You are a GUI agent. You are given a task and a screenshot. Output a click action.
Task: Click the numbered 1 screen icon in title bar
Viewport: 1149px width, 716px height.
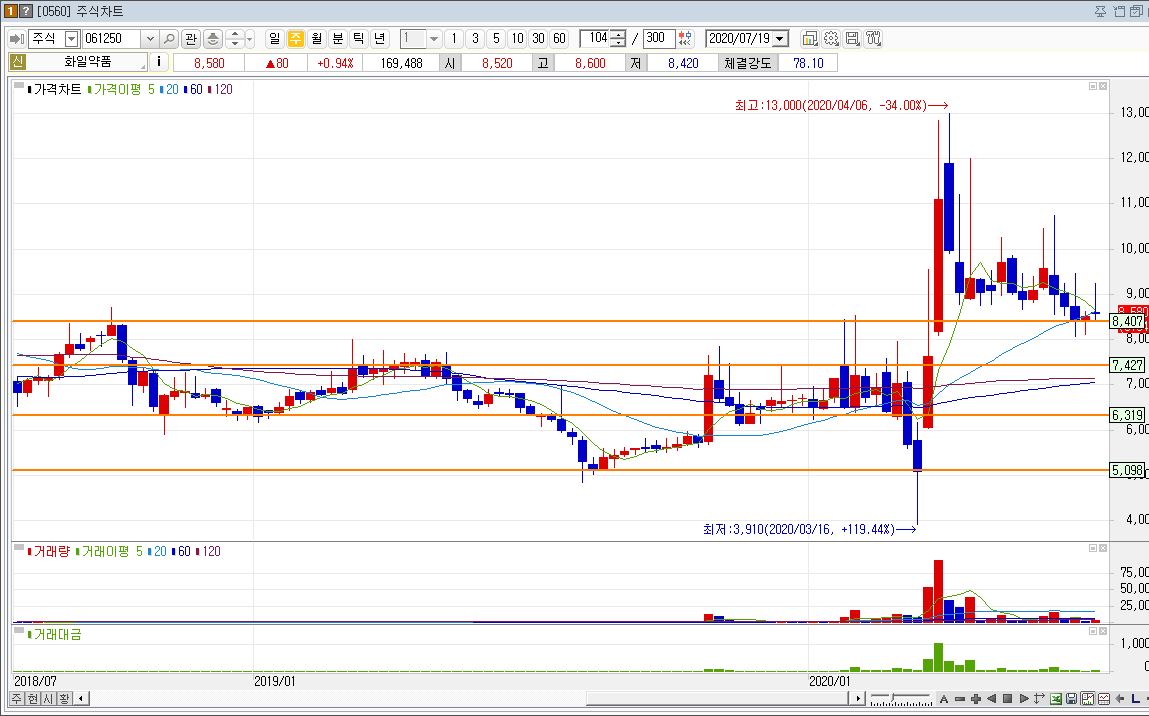click(10, 11)
